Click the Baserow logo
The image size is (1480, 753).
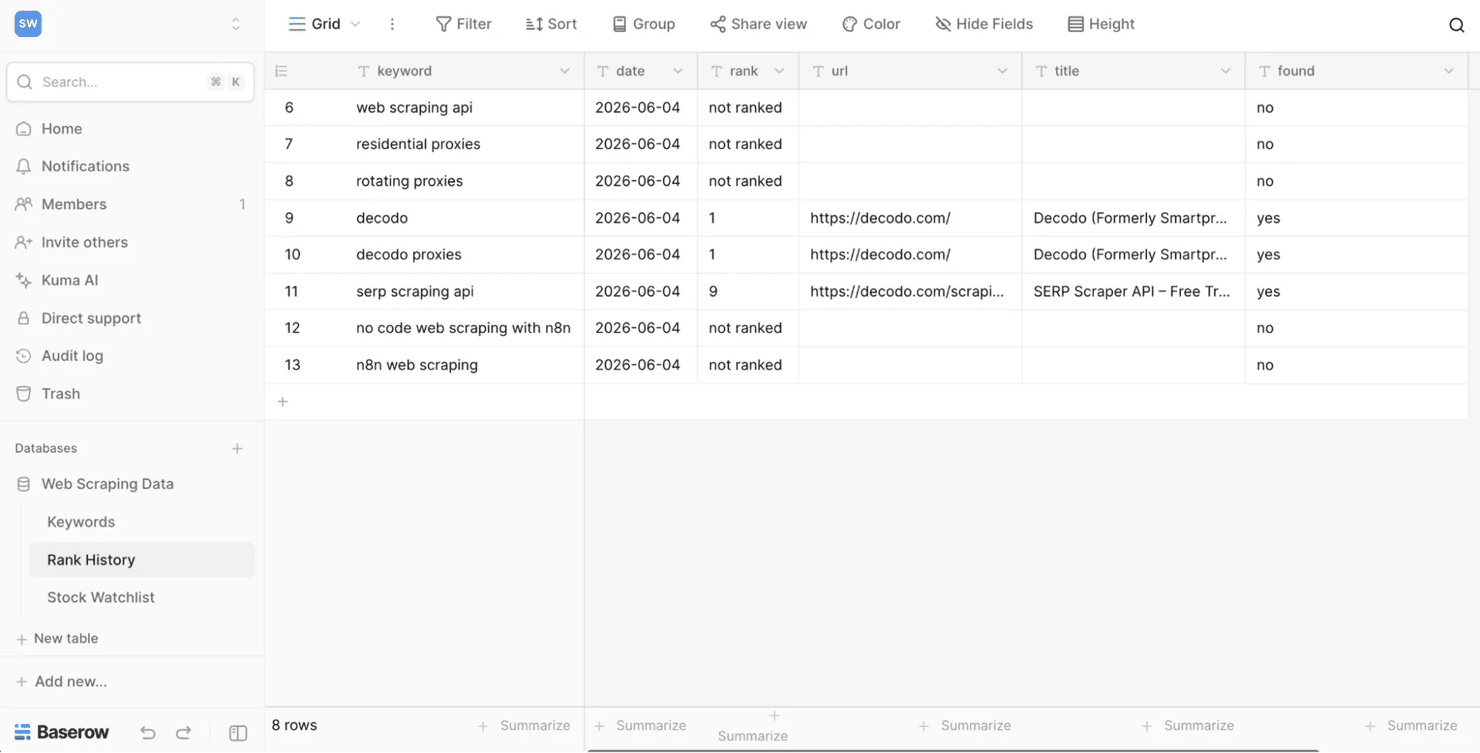pyautogui.click(x=62, y=732)
